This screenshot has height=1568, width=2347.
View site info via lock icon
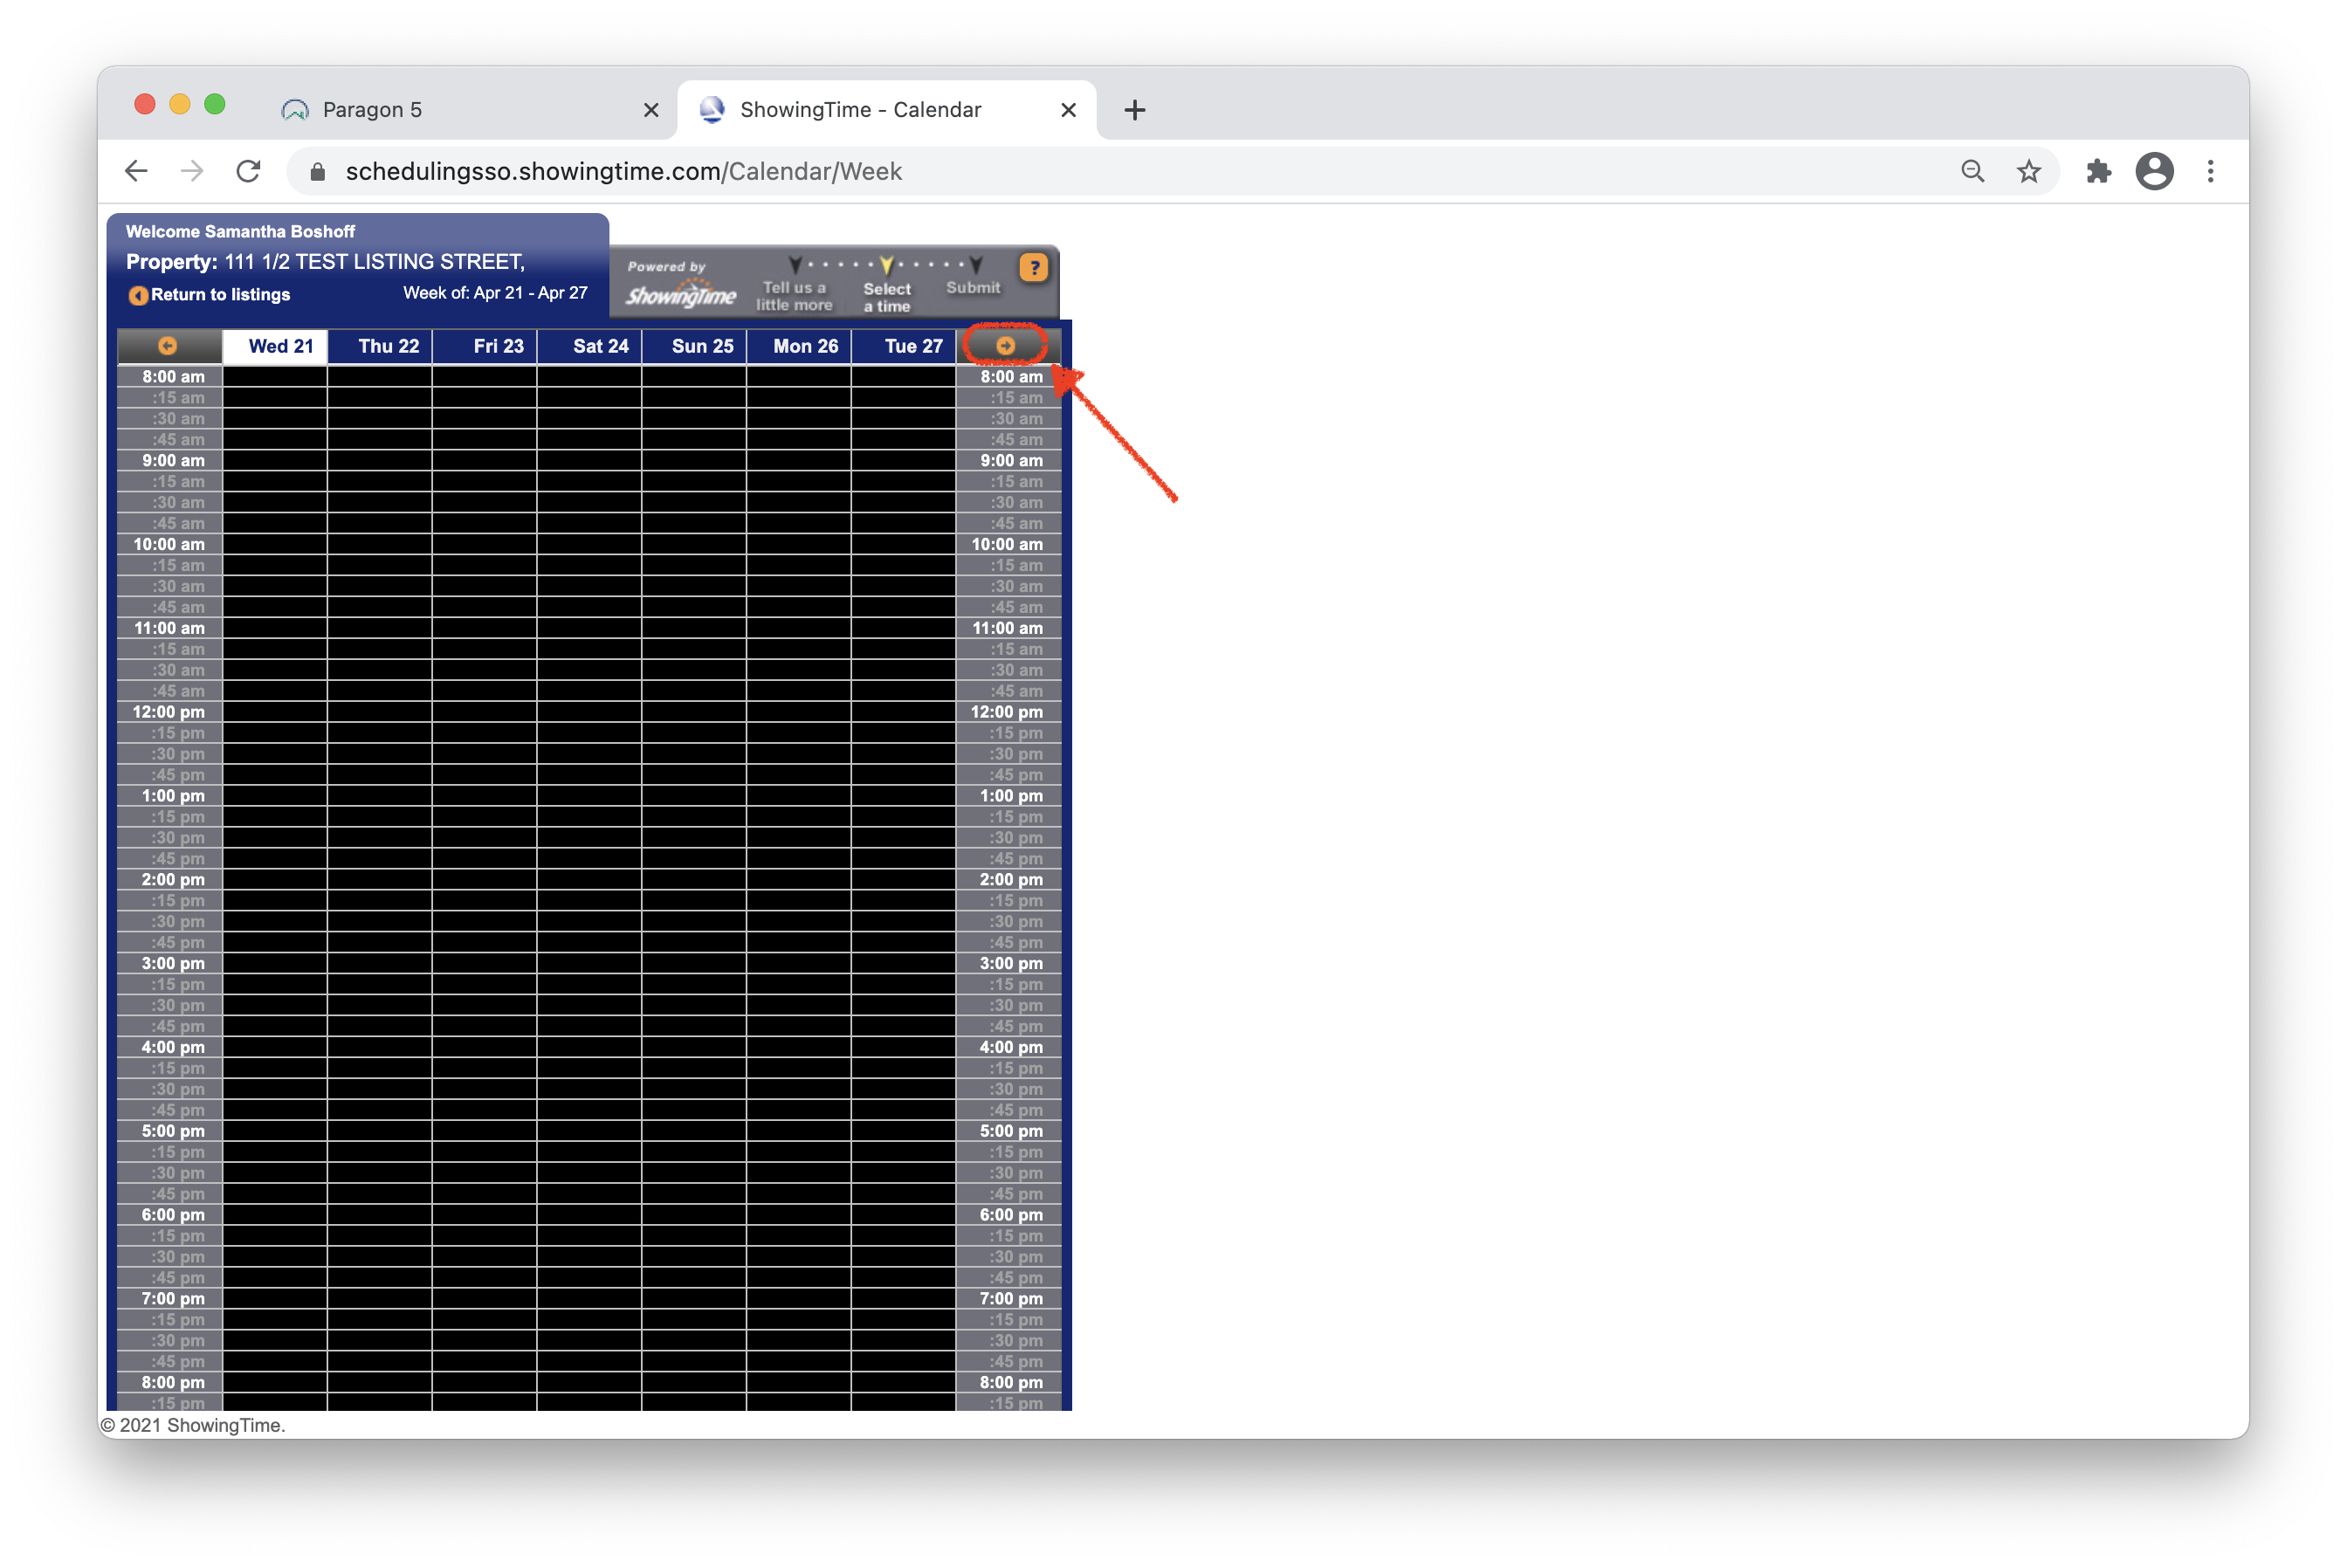point(318,172)
